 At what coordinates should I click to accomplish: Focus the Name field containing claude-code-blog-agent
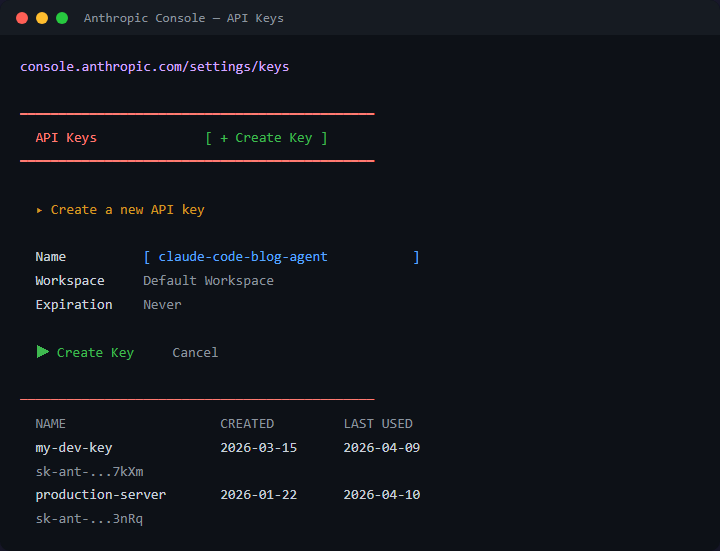[281, 257]
